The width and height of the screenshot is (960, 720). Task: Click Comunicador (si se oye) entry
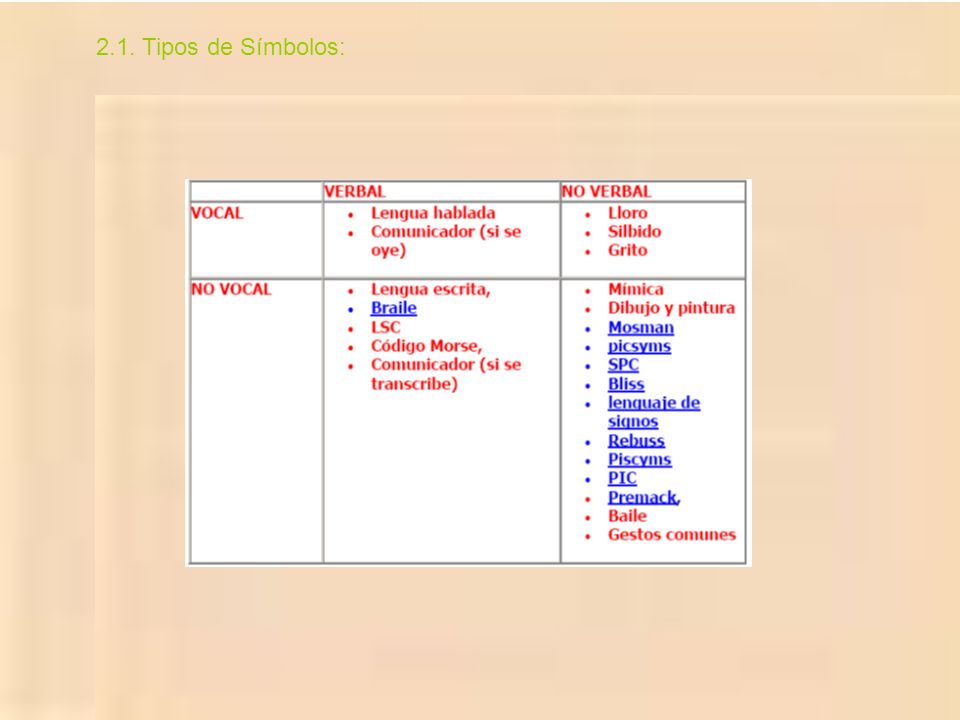446,241
